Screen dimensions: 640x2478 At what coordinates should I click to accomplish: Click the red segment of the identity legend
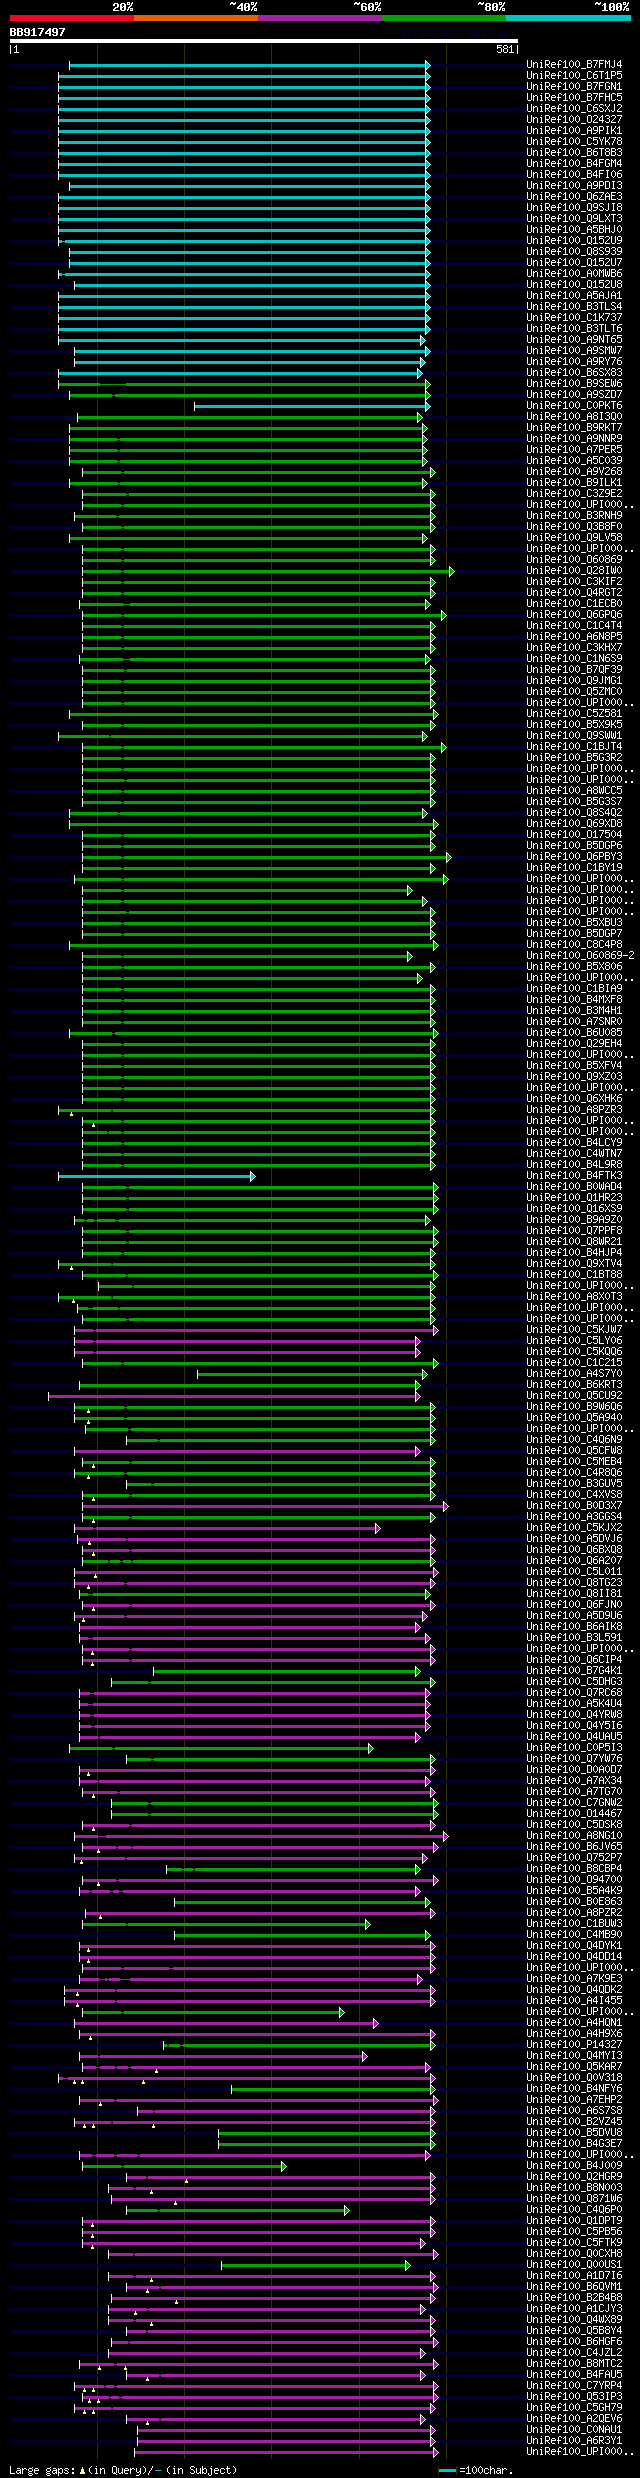[72, 17]
